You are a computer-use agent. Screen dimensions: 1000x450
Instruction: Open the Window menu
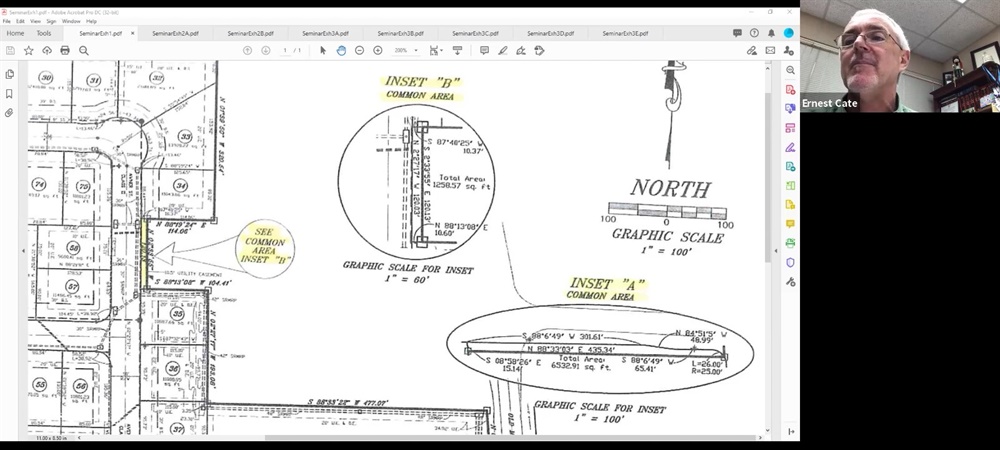pyautogui.click(x=71, y=21)
